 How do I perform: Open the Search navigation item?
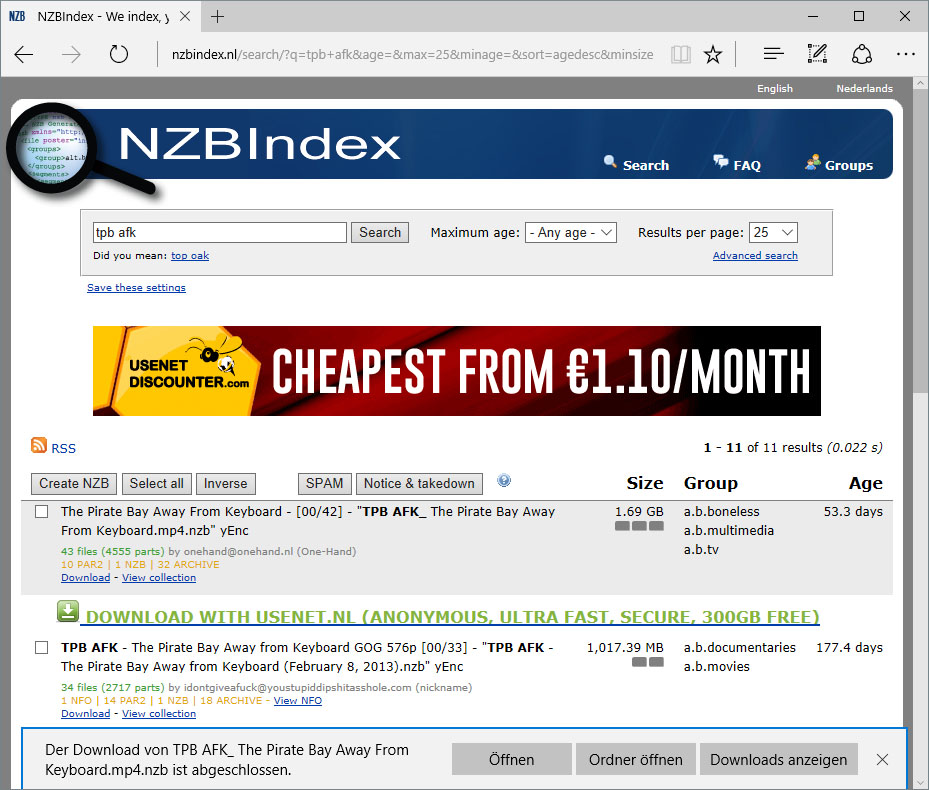[636, 164]
